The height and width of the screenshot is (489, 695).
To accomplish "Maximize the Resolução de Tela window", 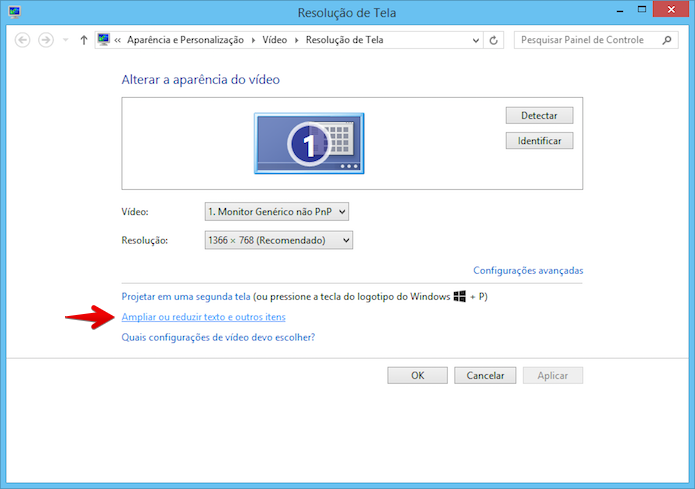I will click(642, 10).
